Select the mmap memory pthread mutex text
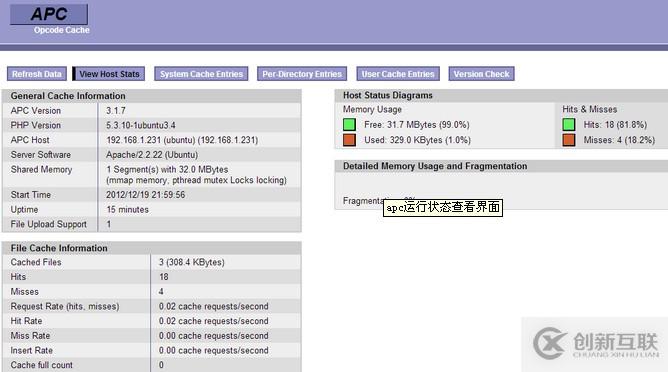 click(196, 180)
